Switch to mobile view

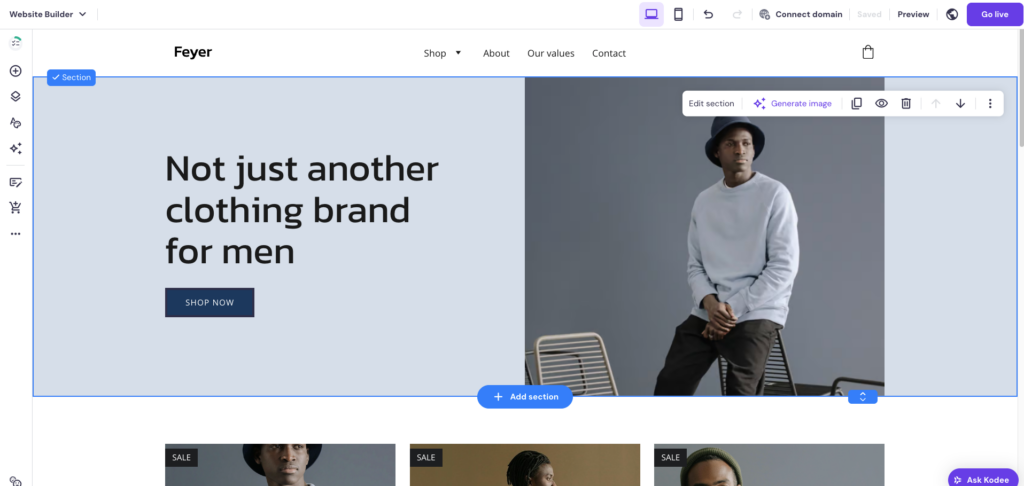(678, 14)
